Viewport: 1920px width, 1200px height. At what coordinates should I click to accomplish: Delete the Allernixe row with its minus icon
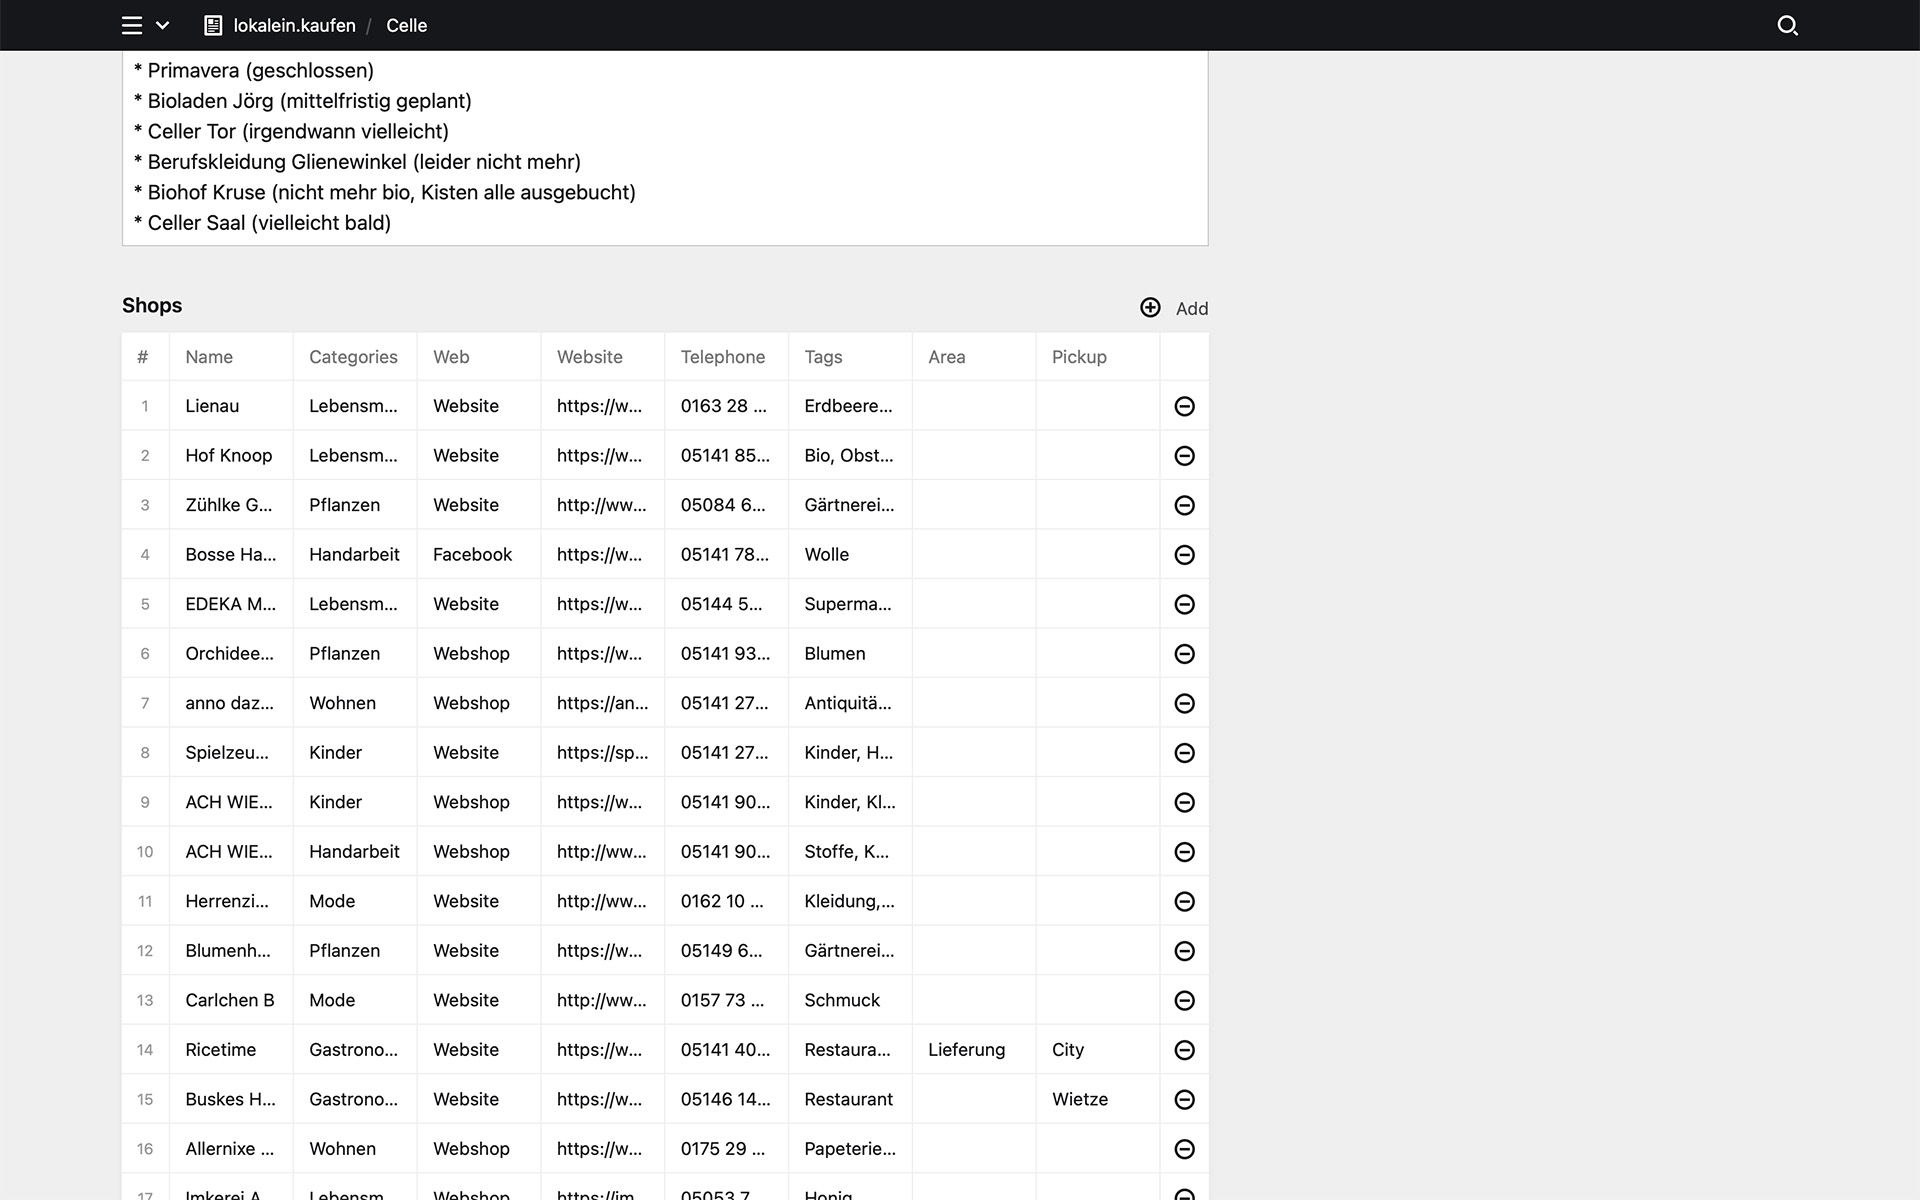[1184, 1148]
